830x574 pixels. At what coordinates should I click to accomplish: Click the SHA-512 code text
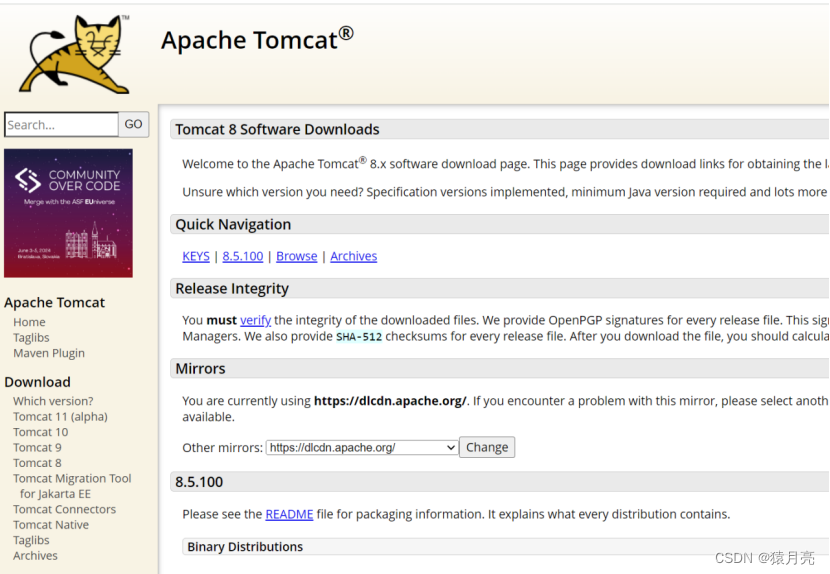point(359,337)
